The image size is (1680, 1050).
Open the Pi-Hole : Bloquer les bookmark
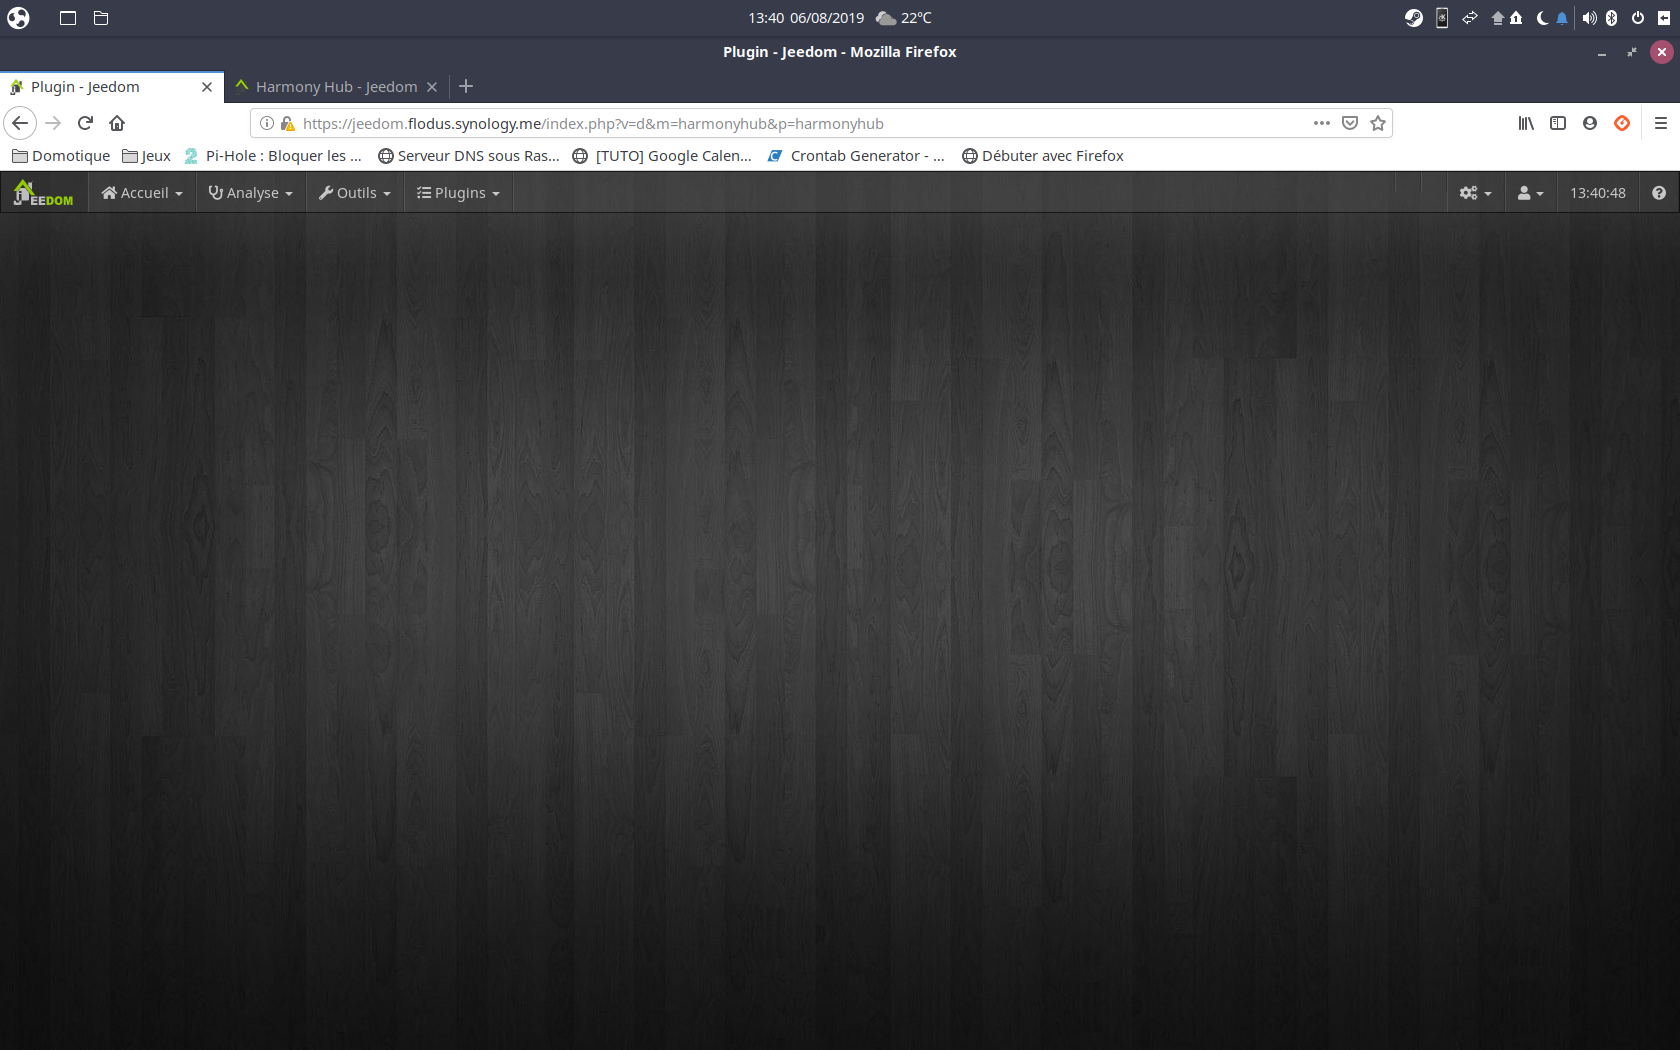tap(273, 156)
